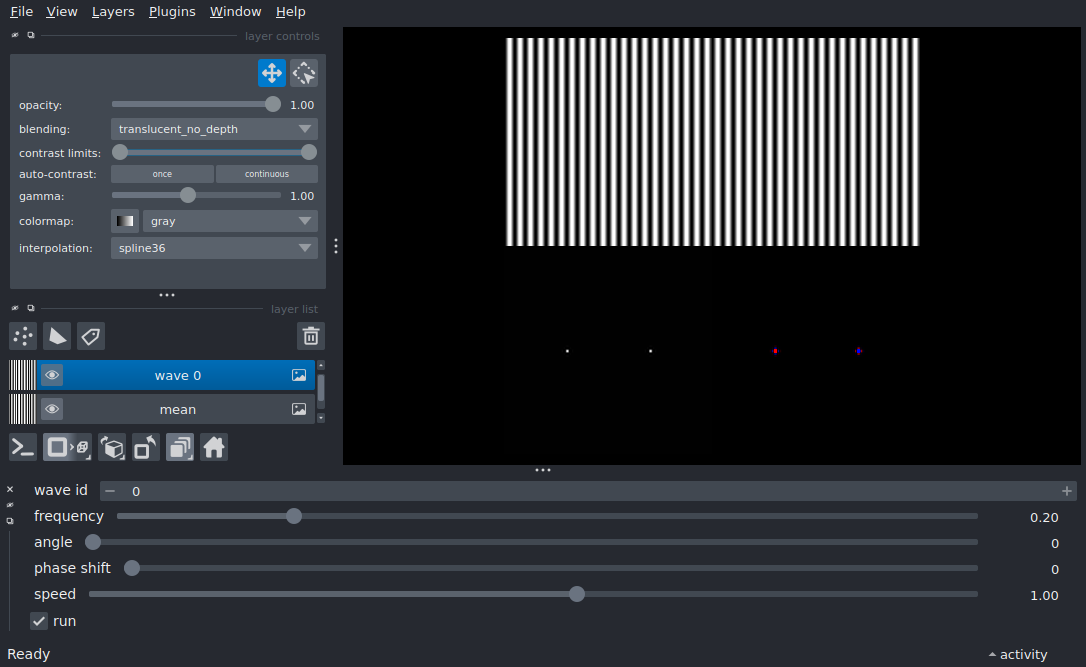Click the right contrast limits handle
The image size is (1086, 667).
pos(309,152)
